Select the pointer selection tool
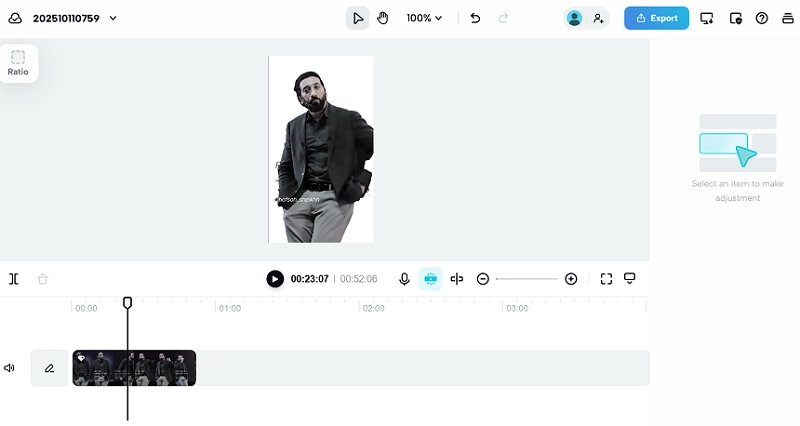Viewport: 800px width, 426px height. click(x=358, y=18)
